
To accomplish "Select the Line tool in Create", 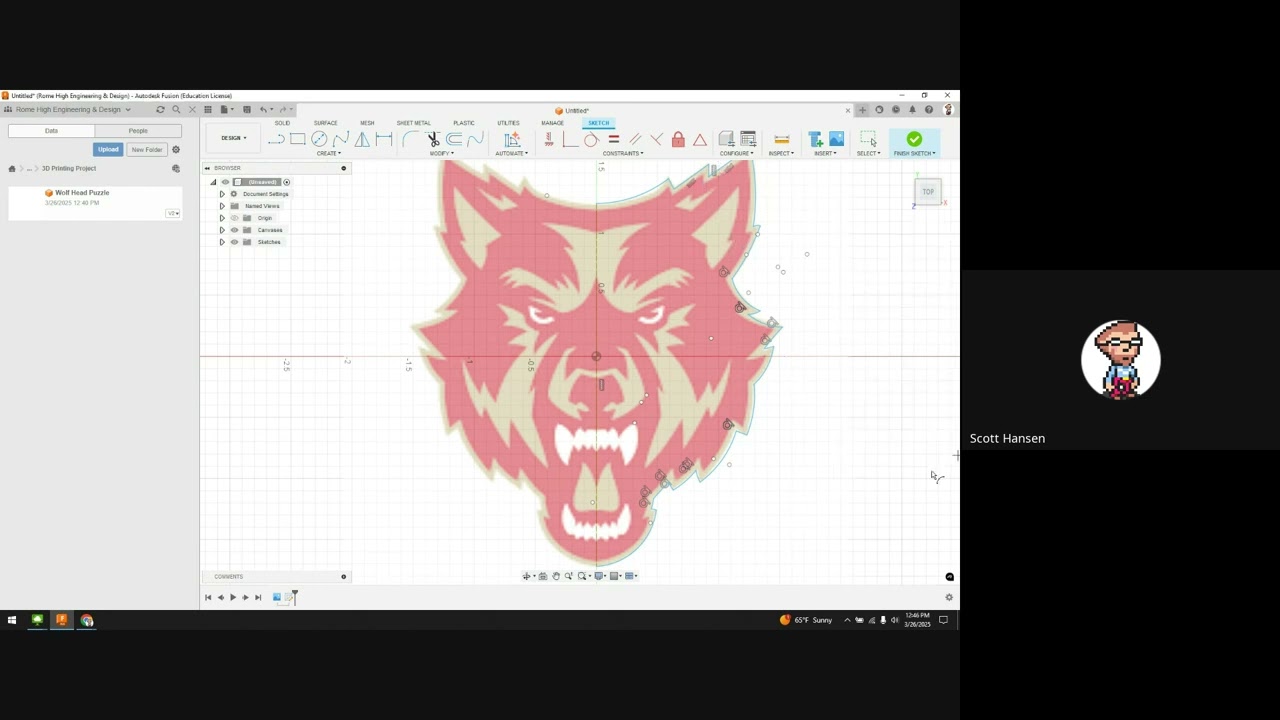I will click(276, 140).
